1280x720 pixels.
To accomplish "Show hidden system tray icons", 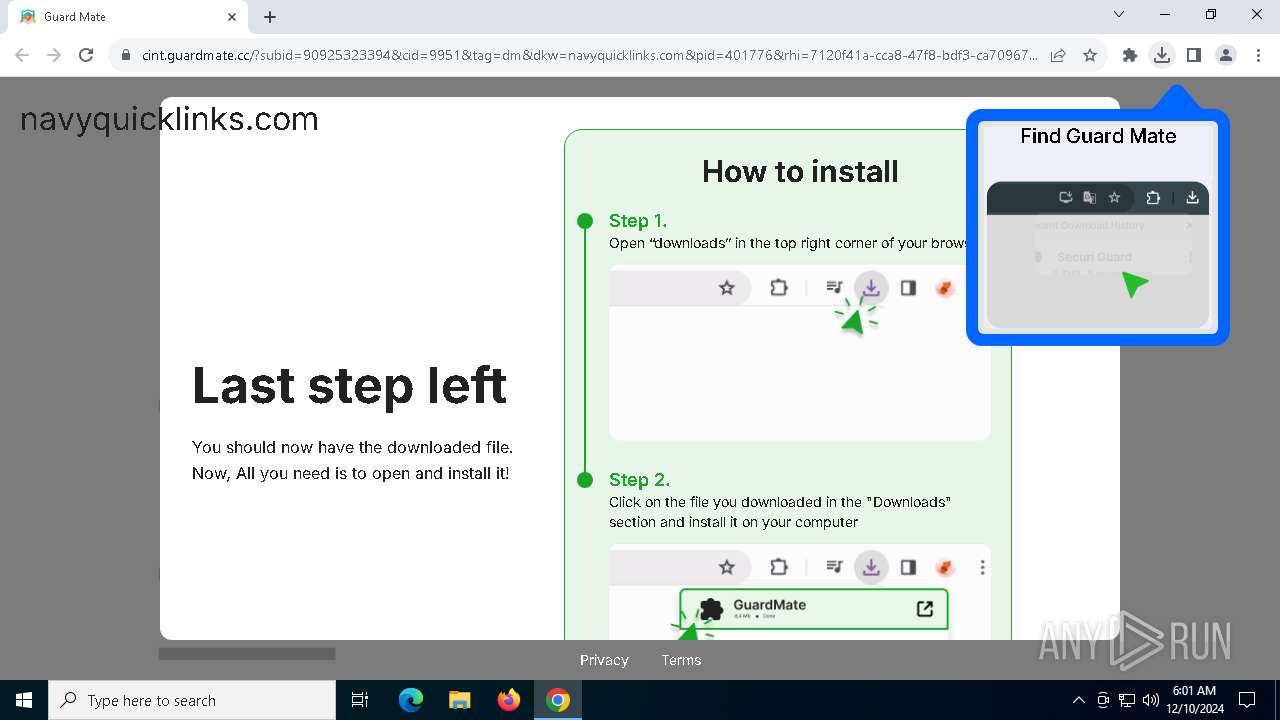I will (1078, 700).
